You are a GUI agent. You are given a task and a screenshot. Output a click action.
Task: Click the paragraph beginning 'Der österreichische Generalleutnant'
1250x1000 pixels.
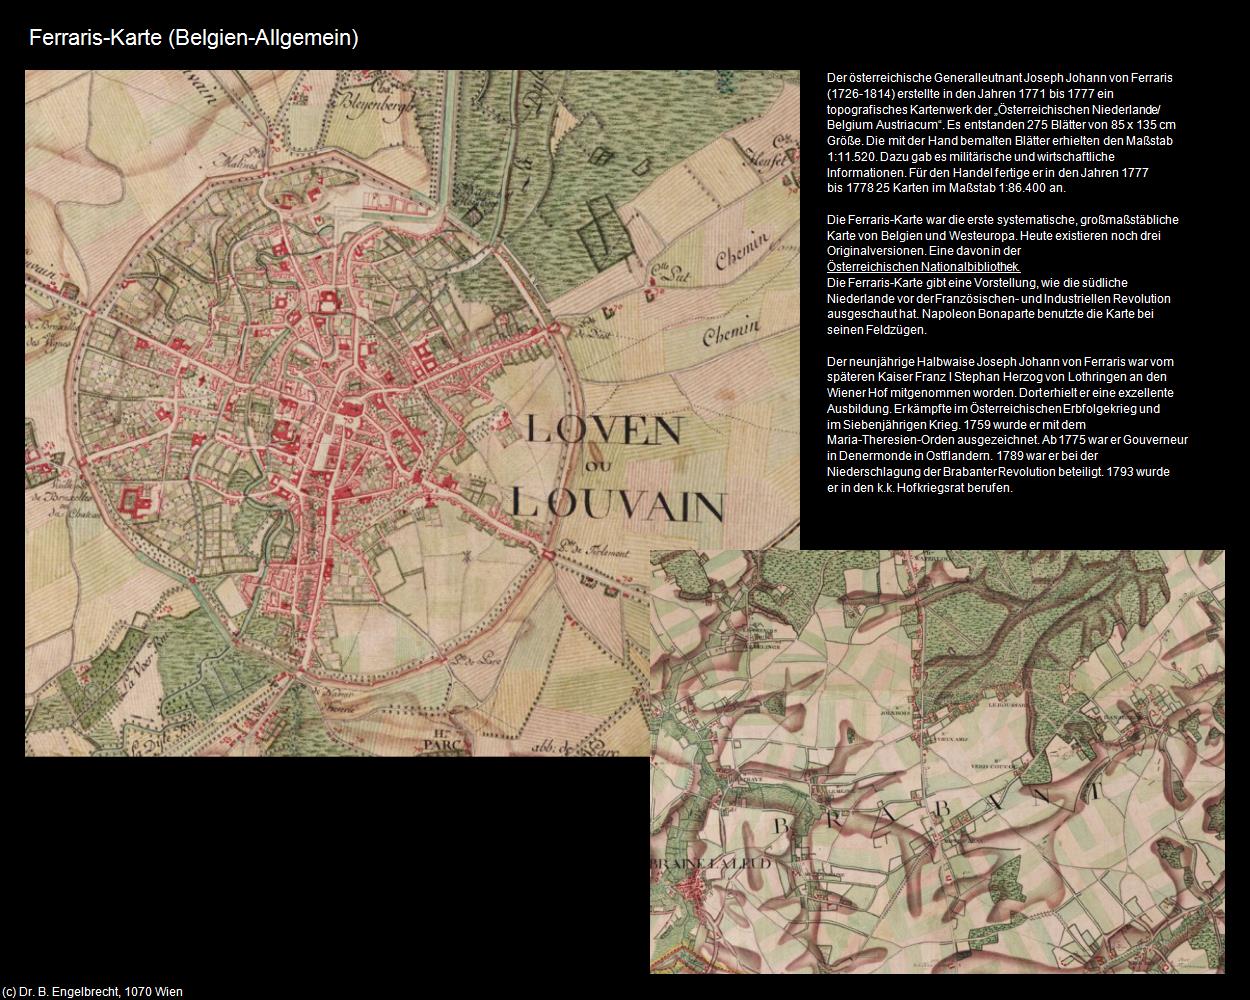[x=1001, y=132]
